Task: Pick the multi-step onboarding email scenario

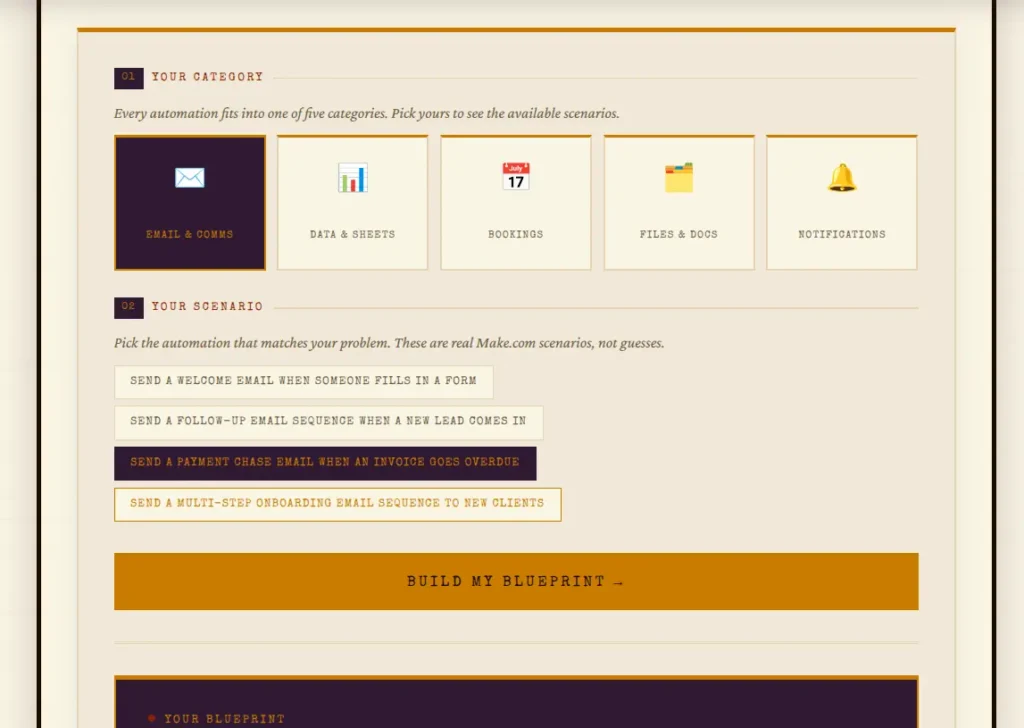Action: 337,504
